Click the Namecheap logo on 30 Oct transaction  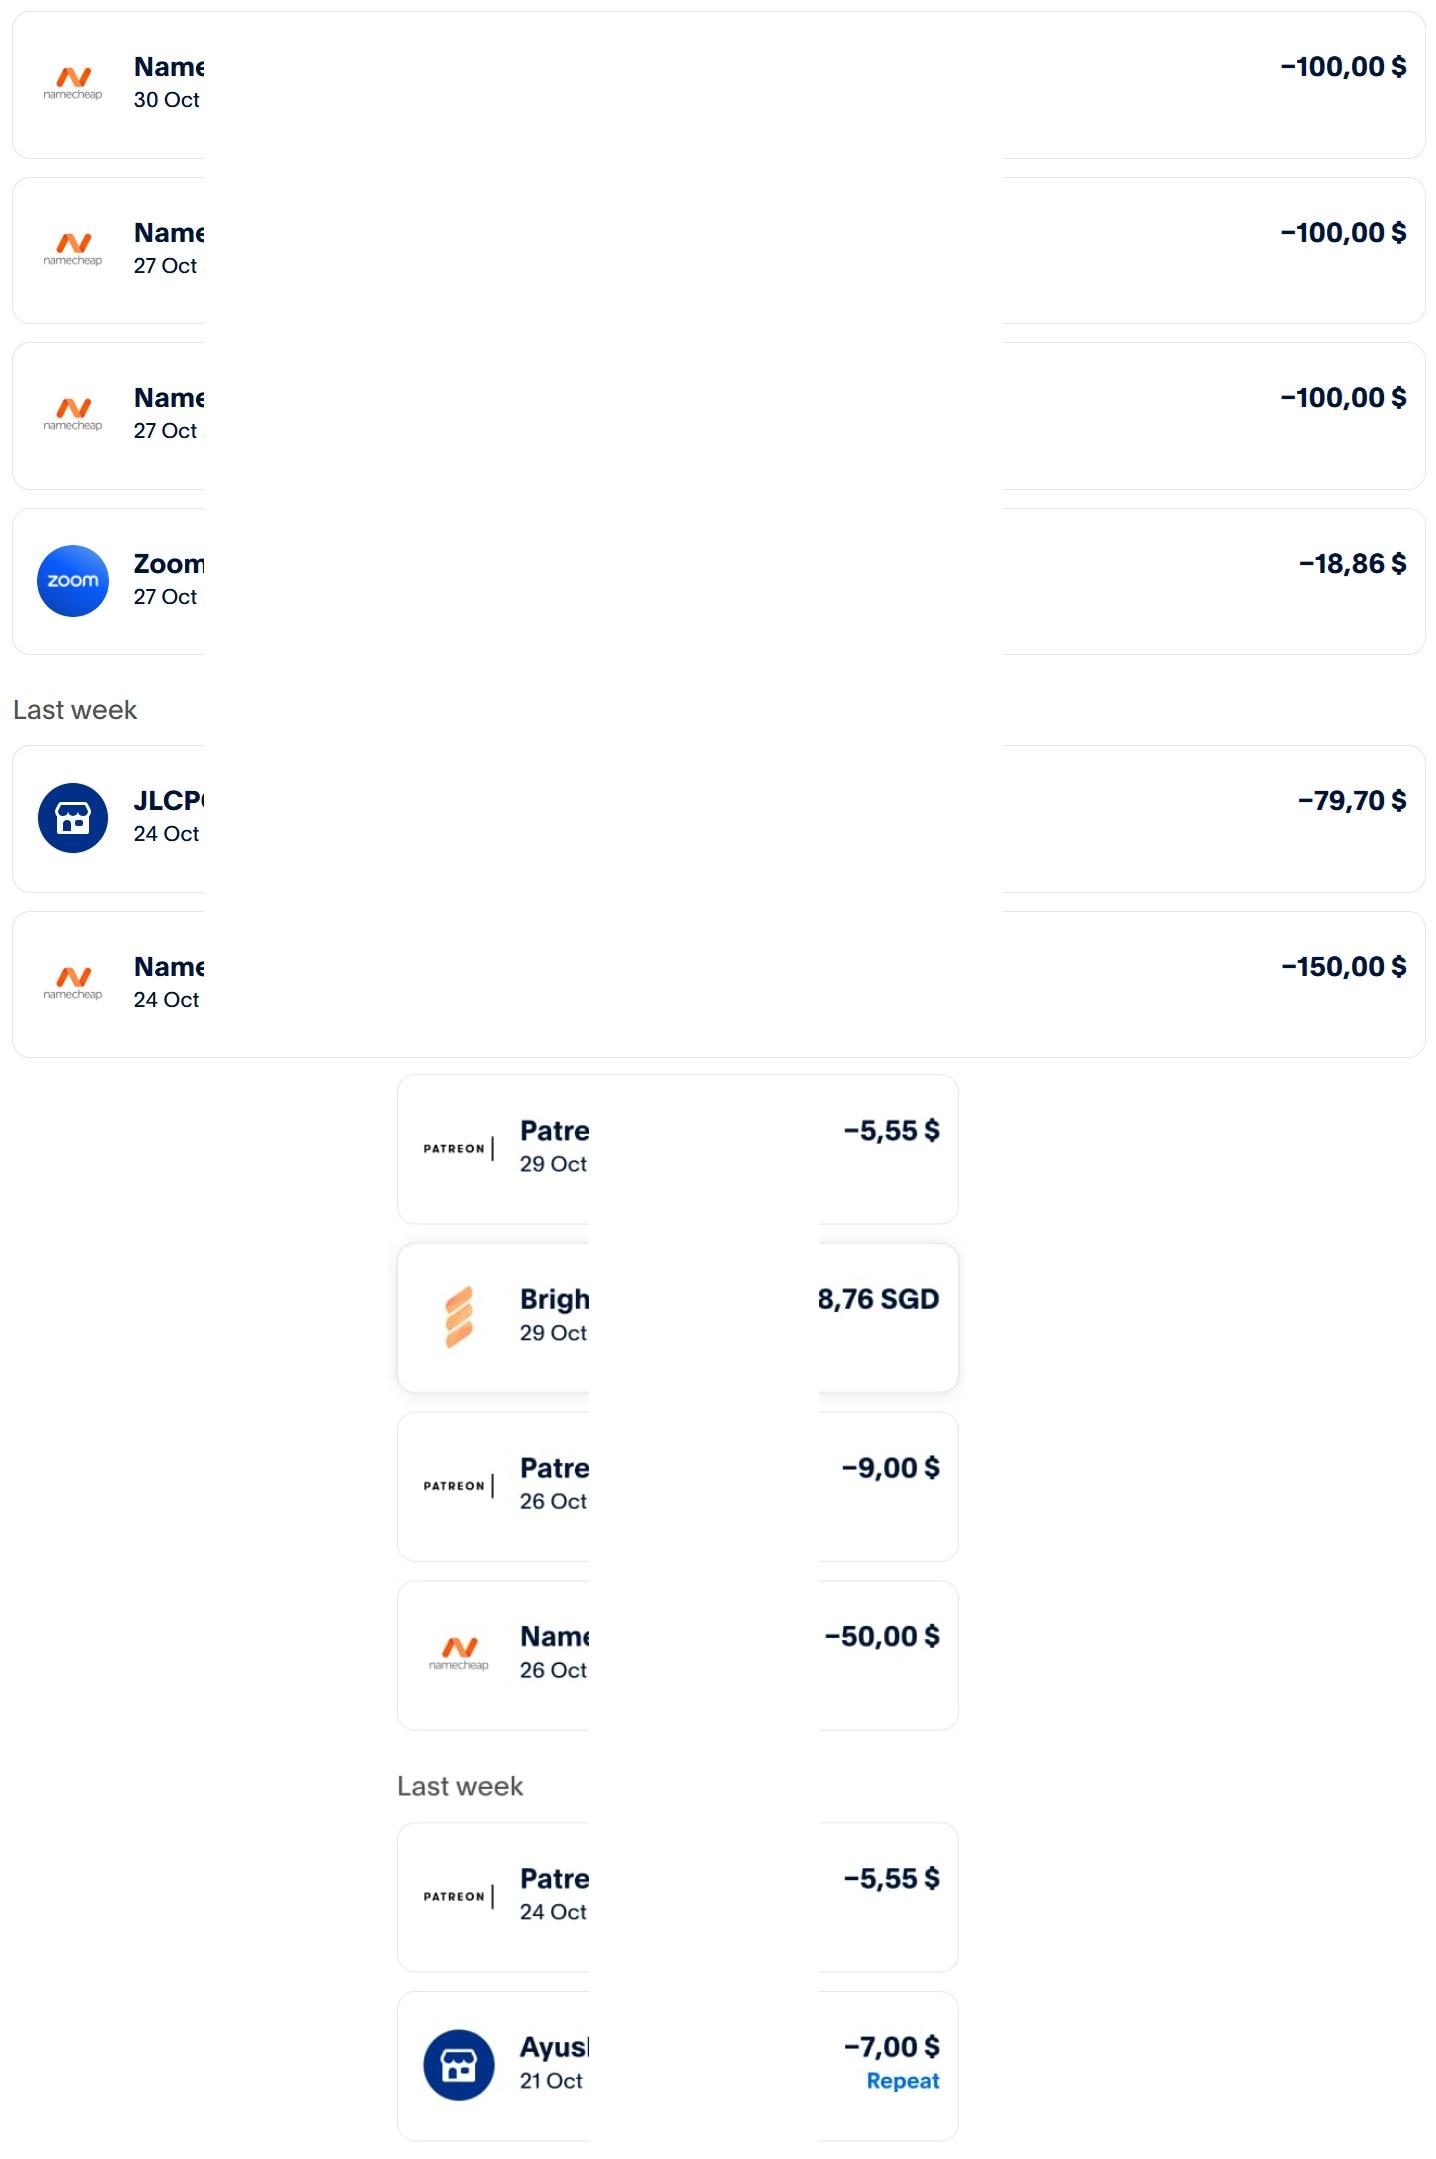click(x=73, y=82)
